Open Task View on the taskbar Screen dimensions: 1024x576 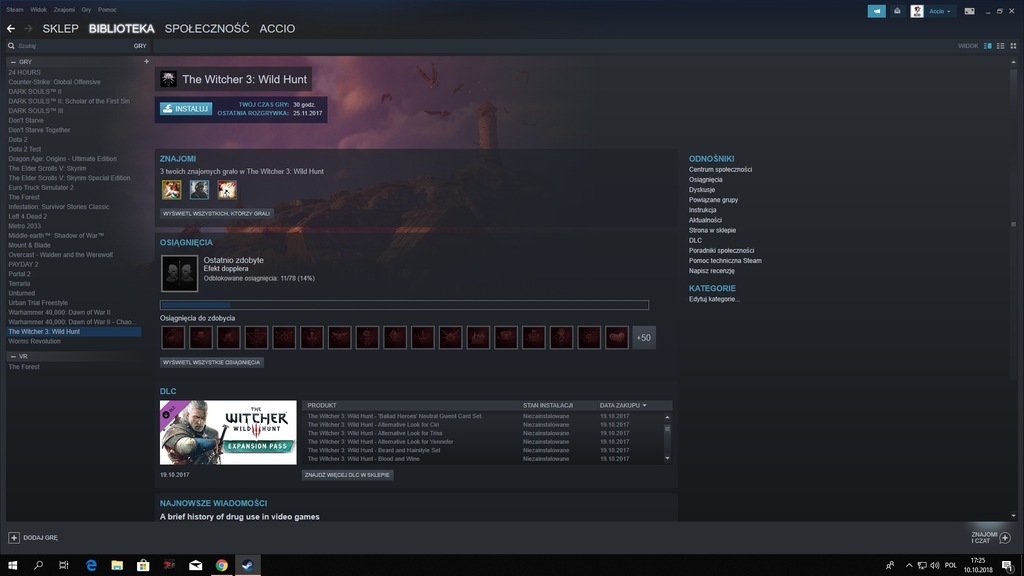click(64, 565)
